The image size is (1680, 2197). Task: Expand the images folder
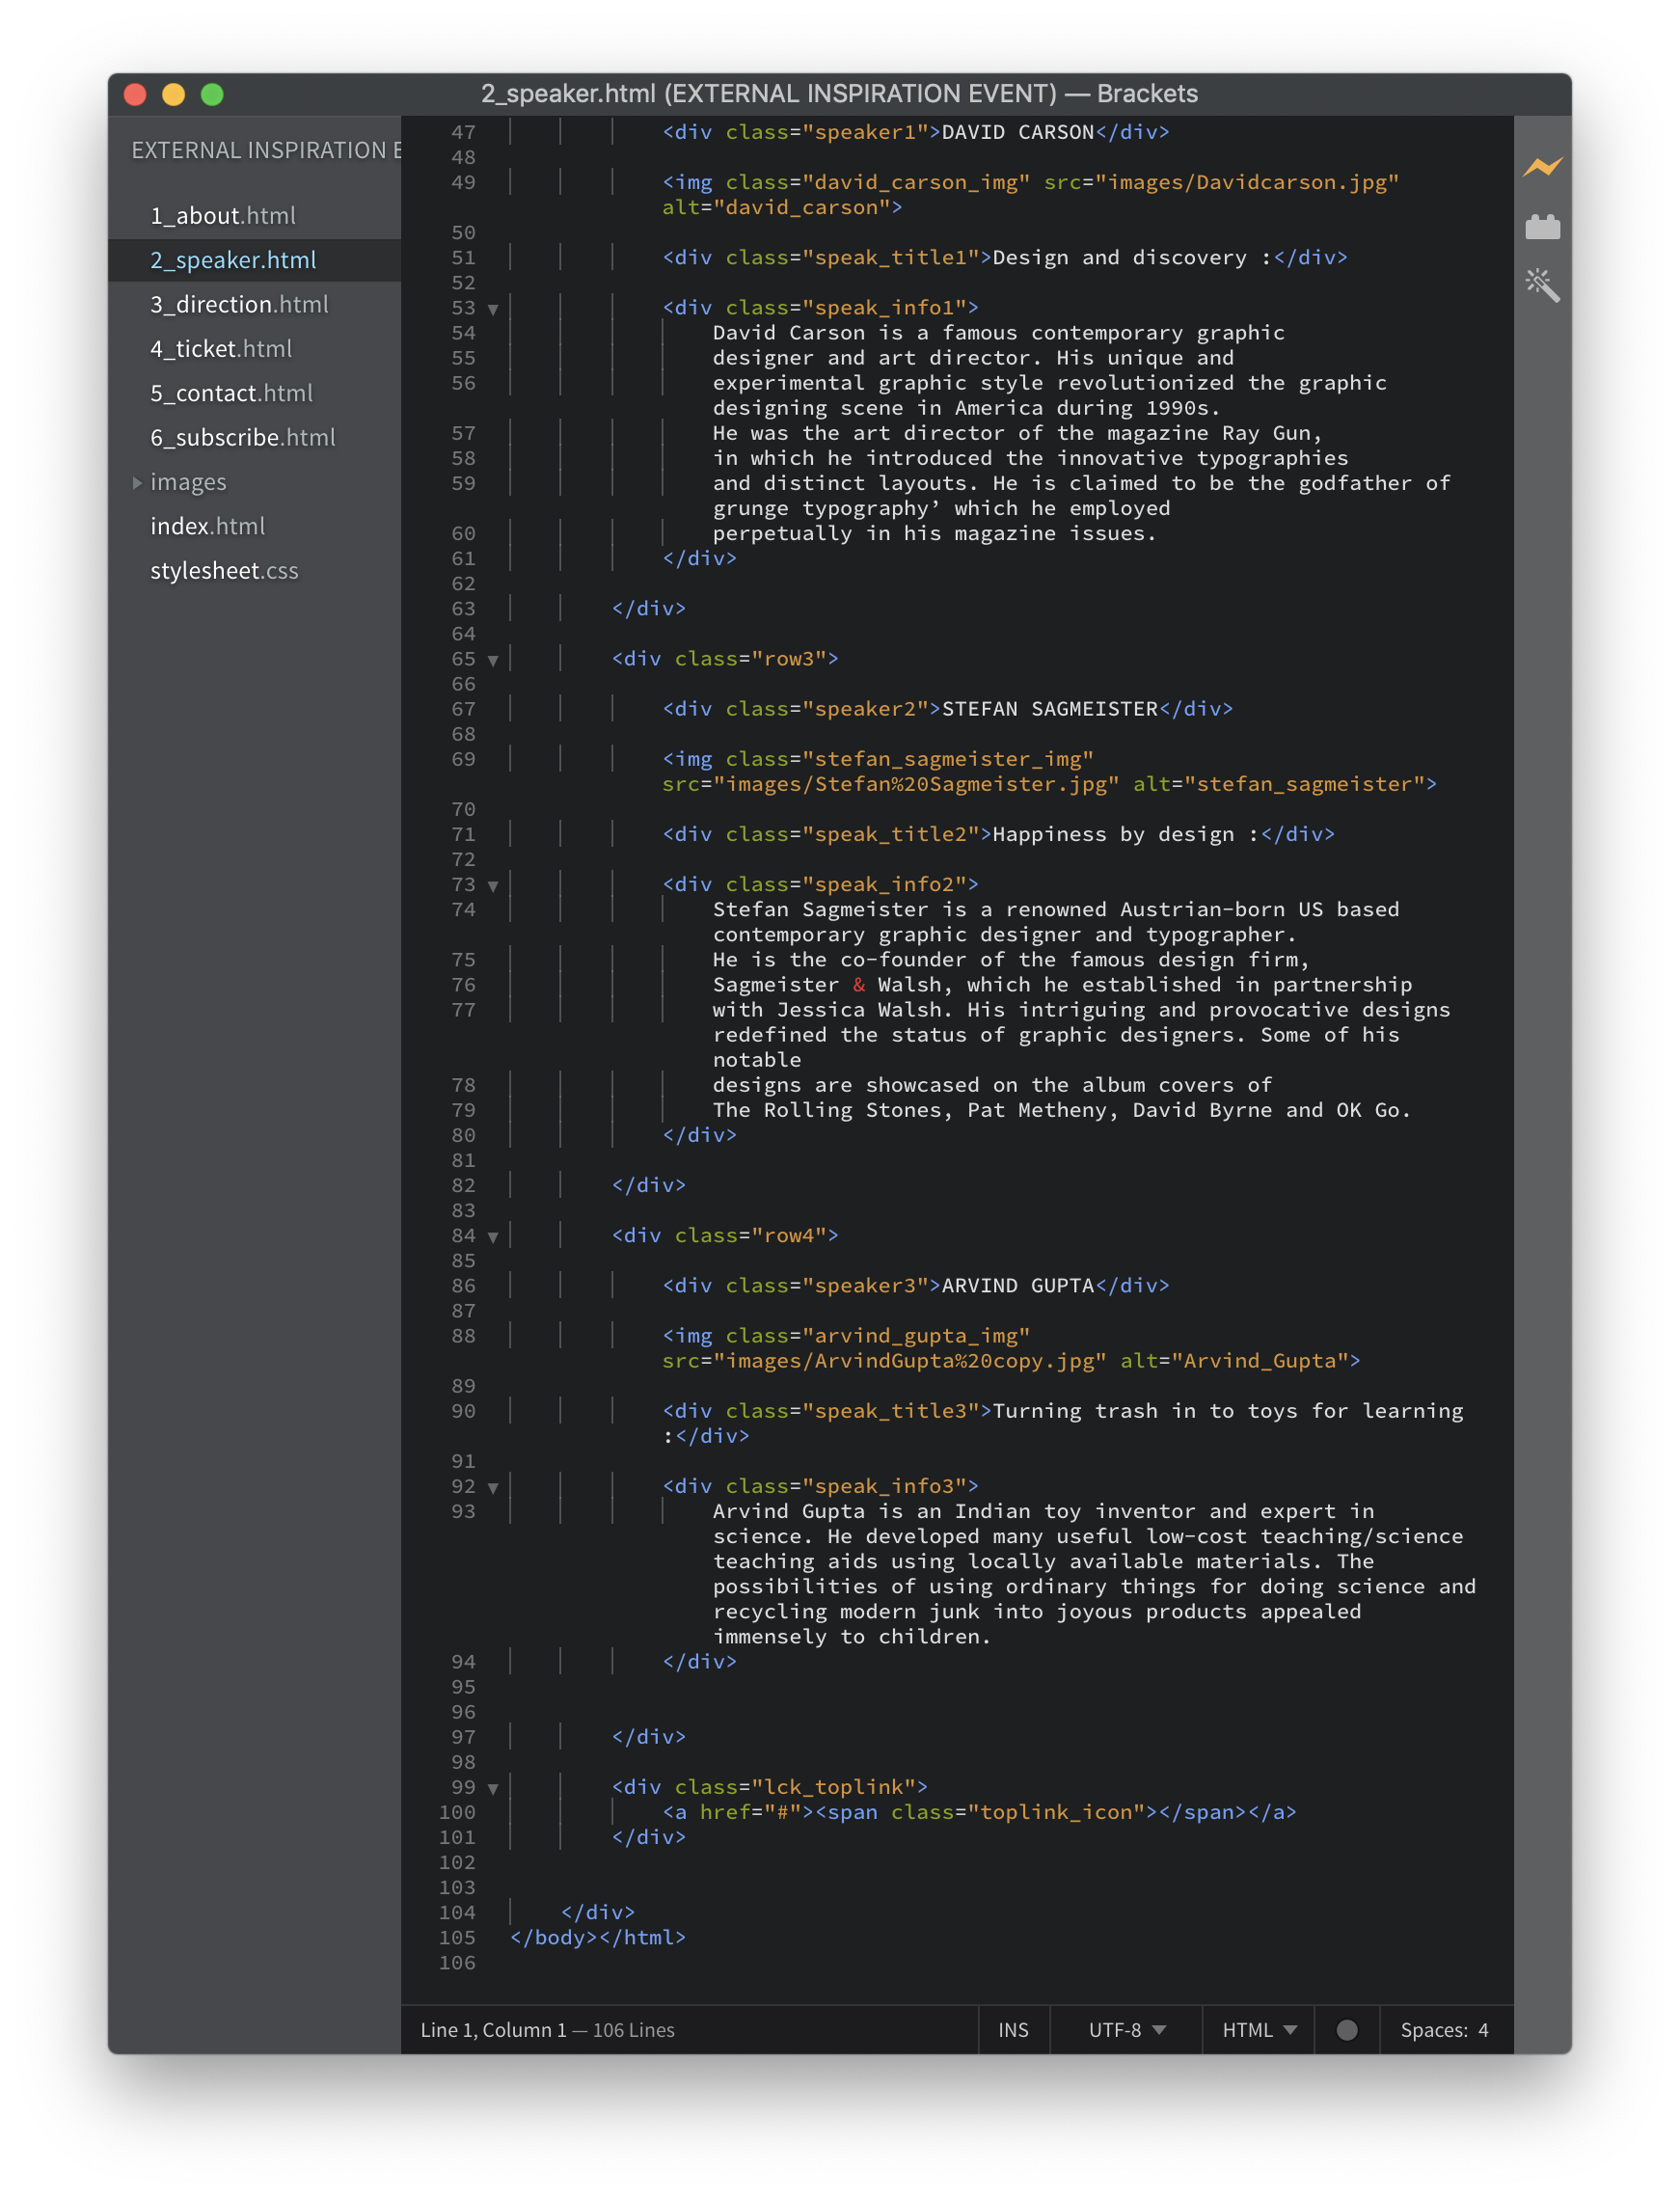click(188, 482)
